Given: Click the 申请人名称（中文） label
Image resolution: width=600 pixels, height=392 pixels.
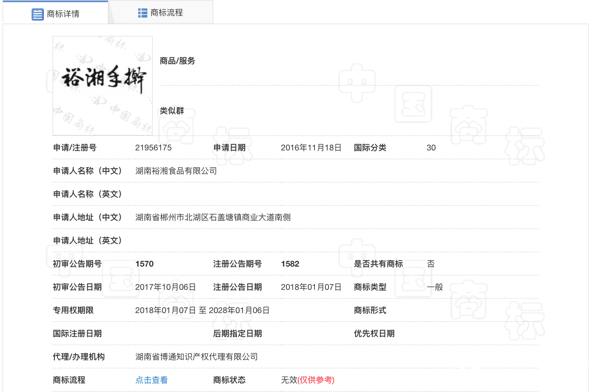Looking at the screenshot, I should click(x=87, y=171).
